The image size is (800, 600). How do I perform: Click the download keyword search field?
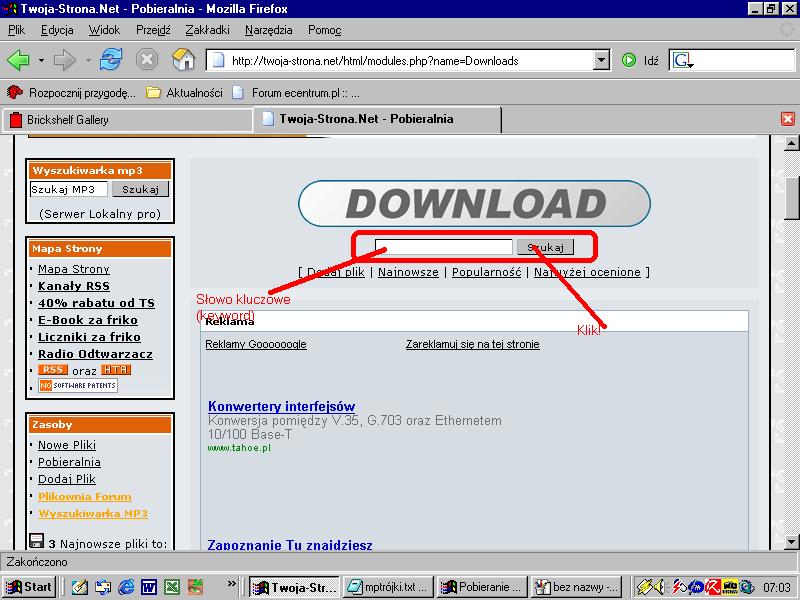click(443, 247)
